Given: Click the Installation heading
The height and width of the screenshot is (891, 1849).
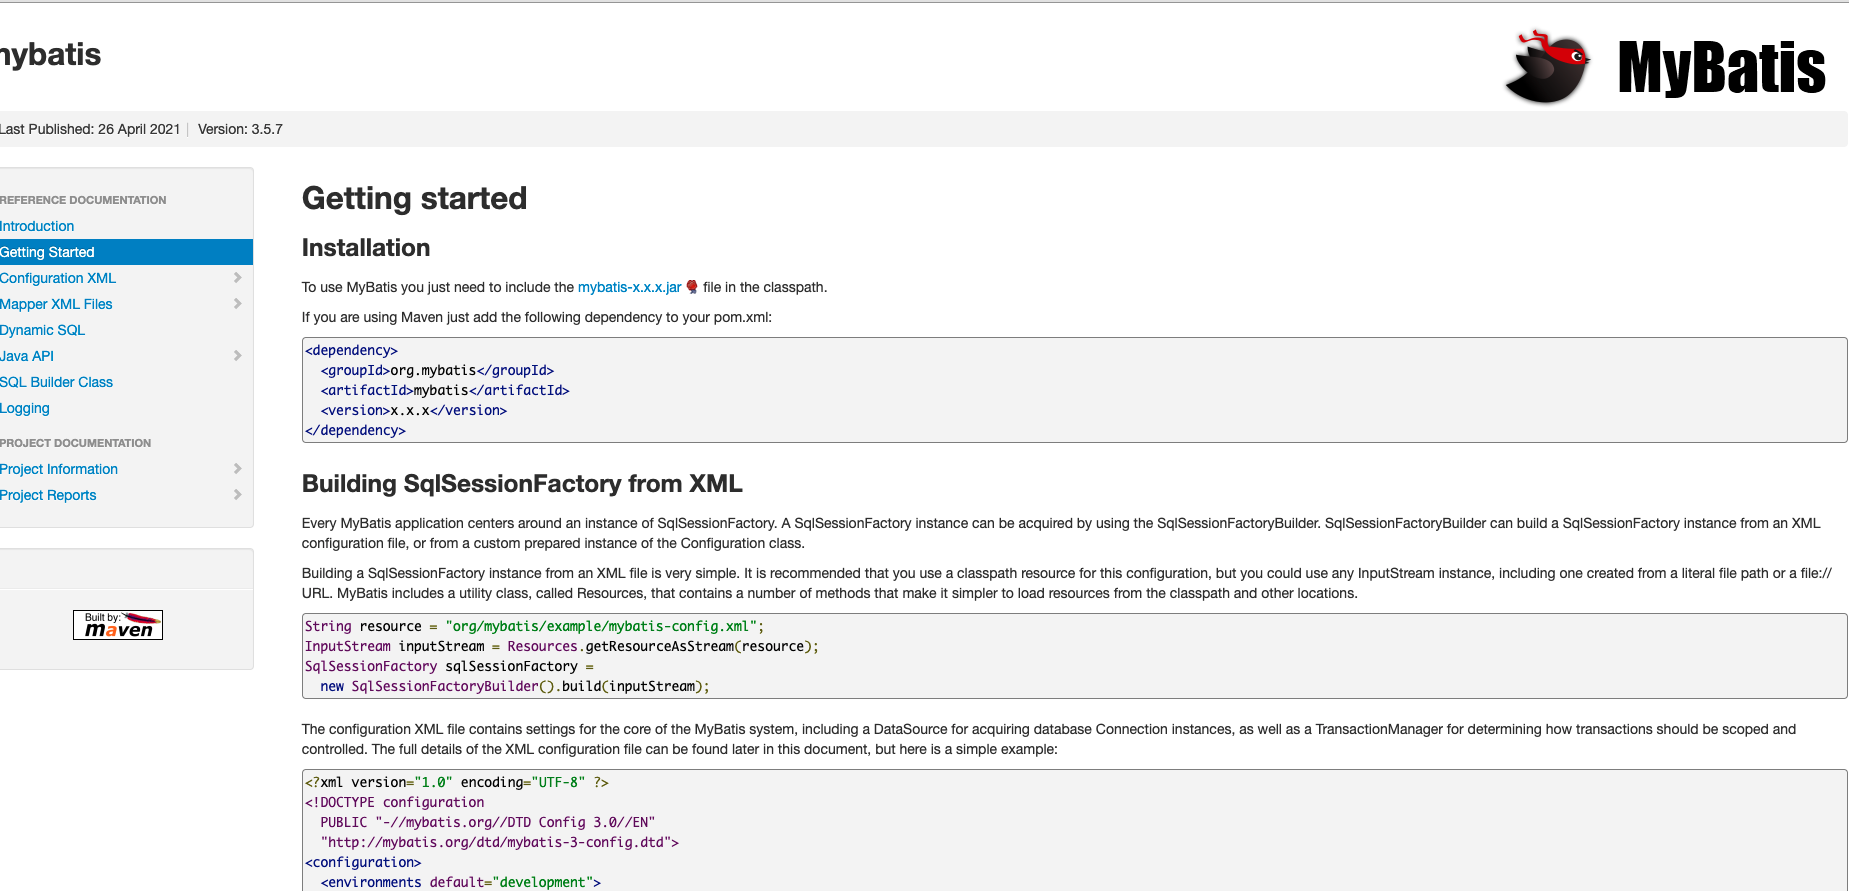Looking at the screenshot, I should coord(366,248).
